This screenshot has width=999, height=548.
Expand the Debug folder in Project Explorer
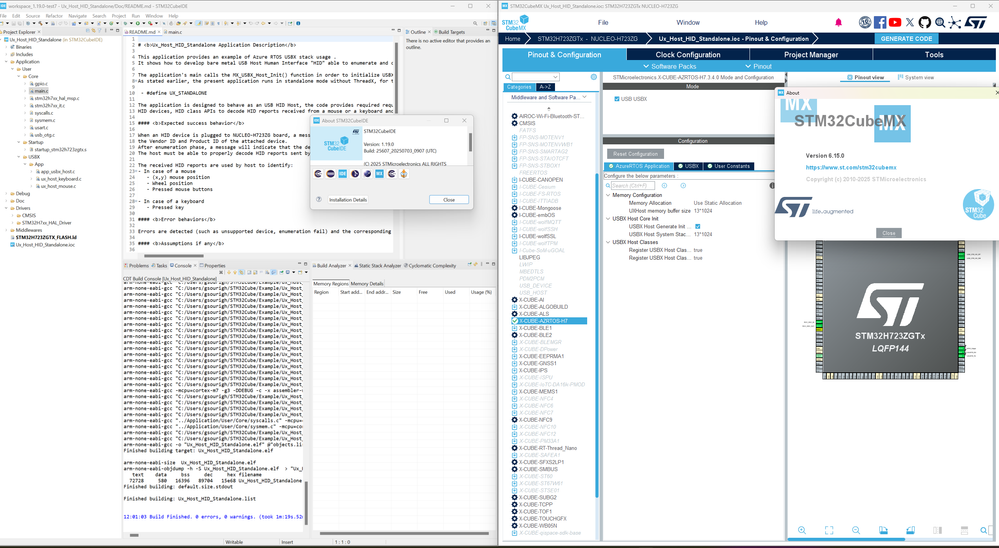[6, 193]
